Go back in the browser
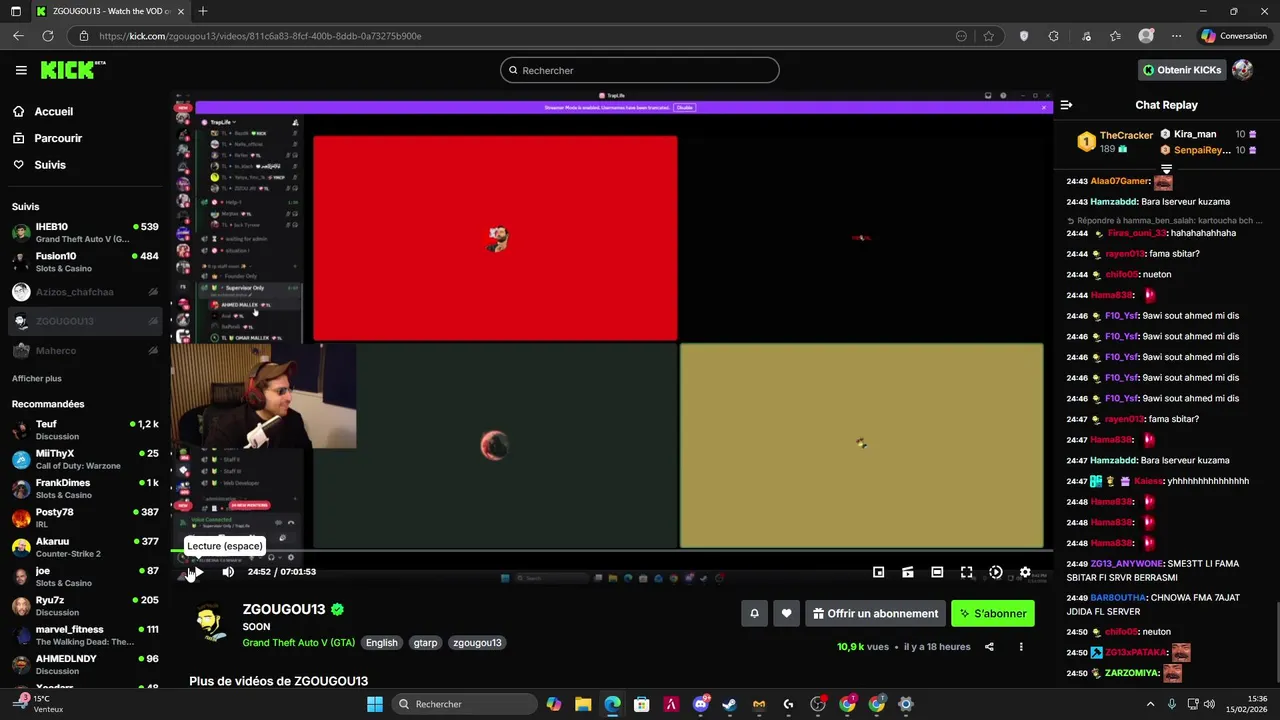 (x=18, y=36)
